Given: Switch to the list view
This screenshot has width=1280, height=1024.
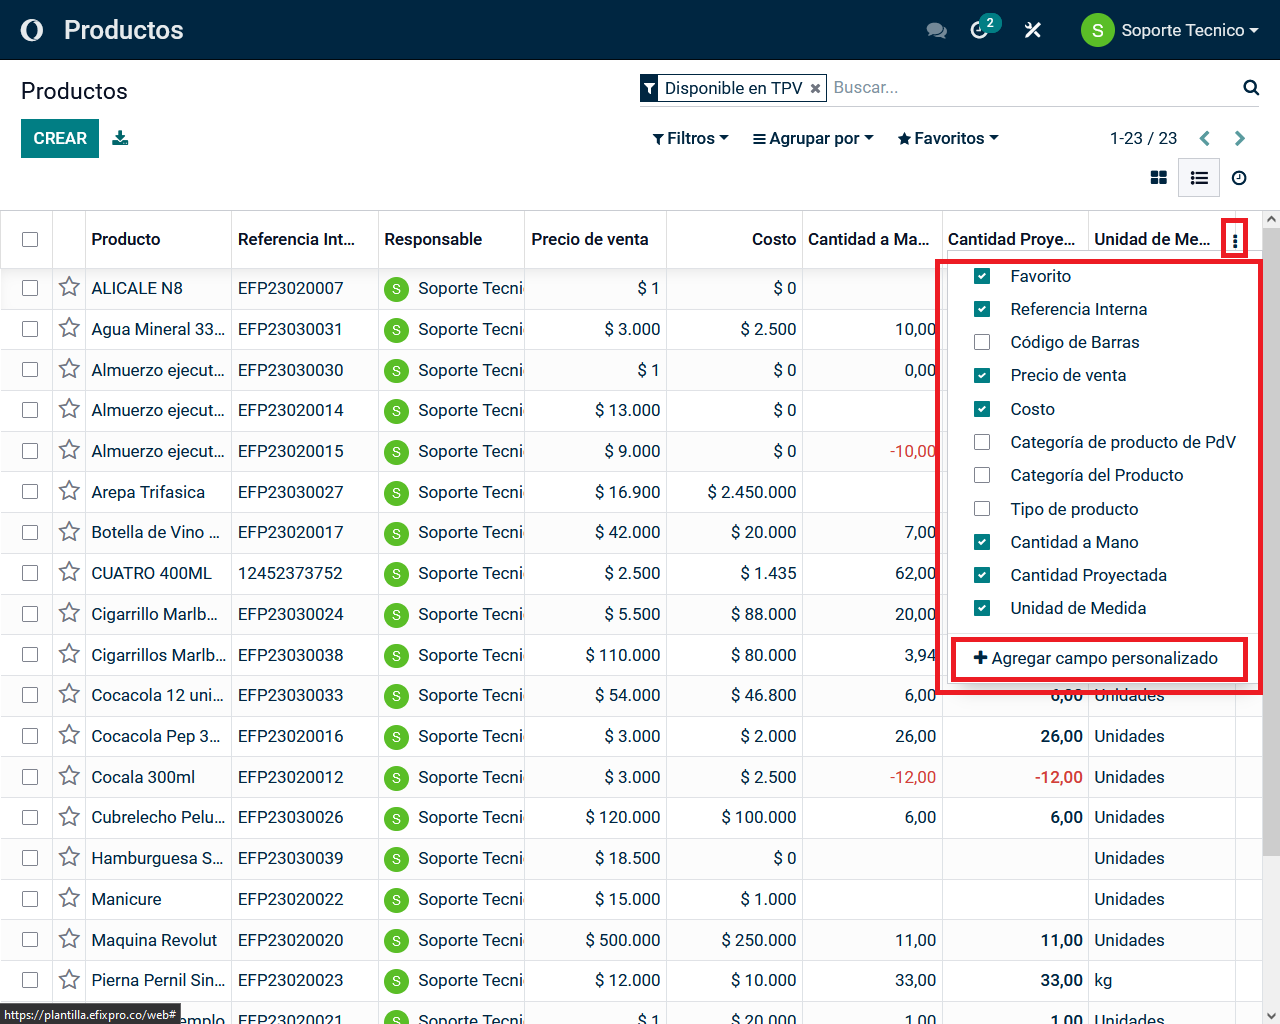Looking at the screenshot, I should click(x=1199, y=178).
